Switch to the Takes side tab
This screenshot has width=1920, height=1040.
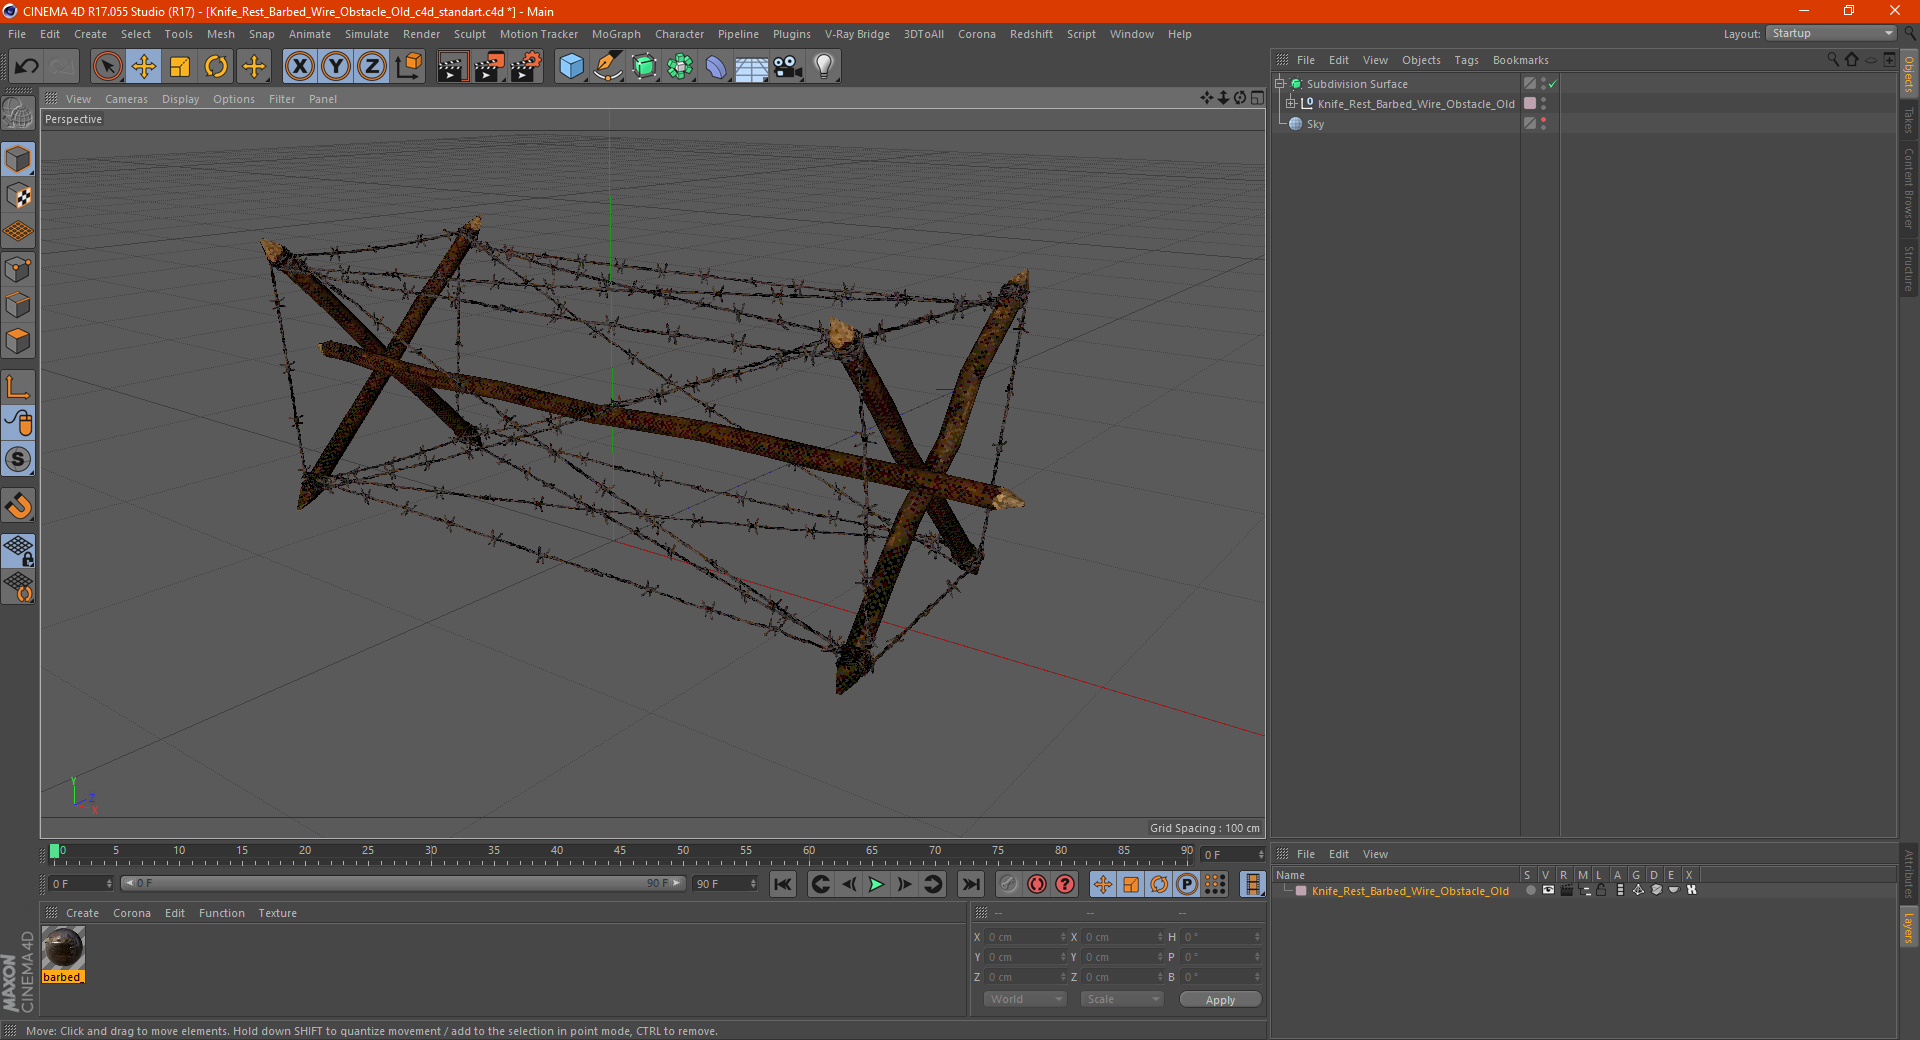coord(1909,120)
